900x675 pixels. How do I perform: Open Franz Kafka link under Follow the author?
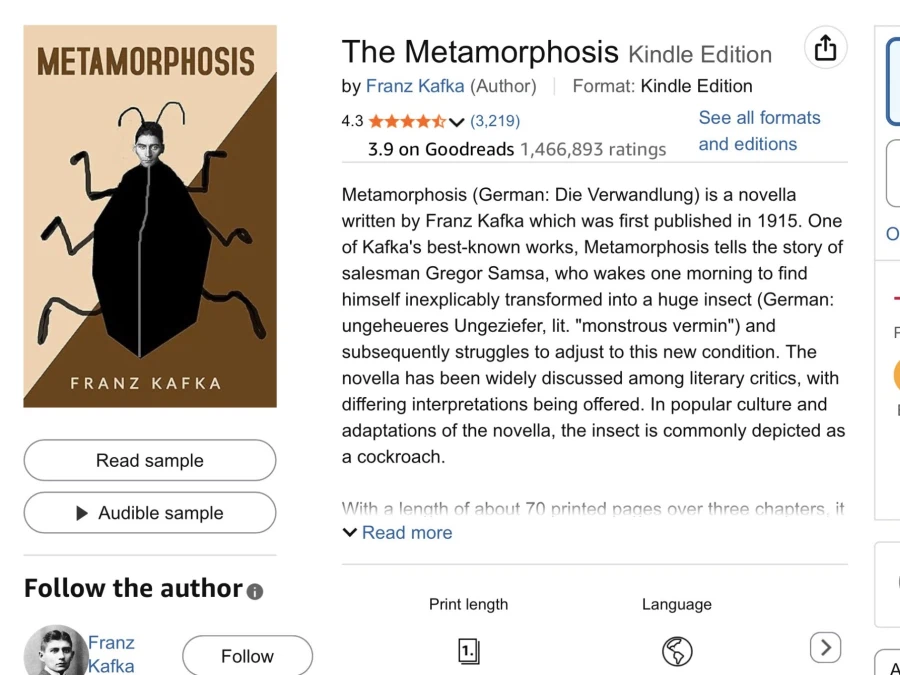pyautogui.click(x=111, y=654)
